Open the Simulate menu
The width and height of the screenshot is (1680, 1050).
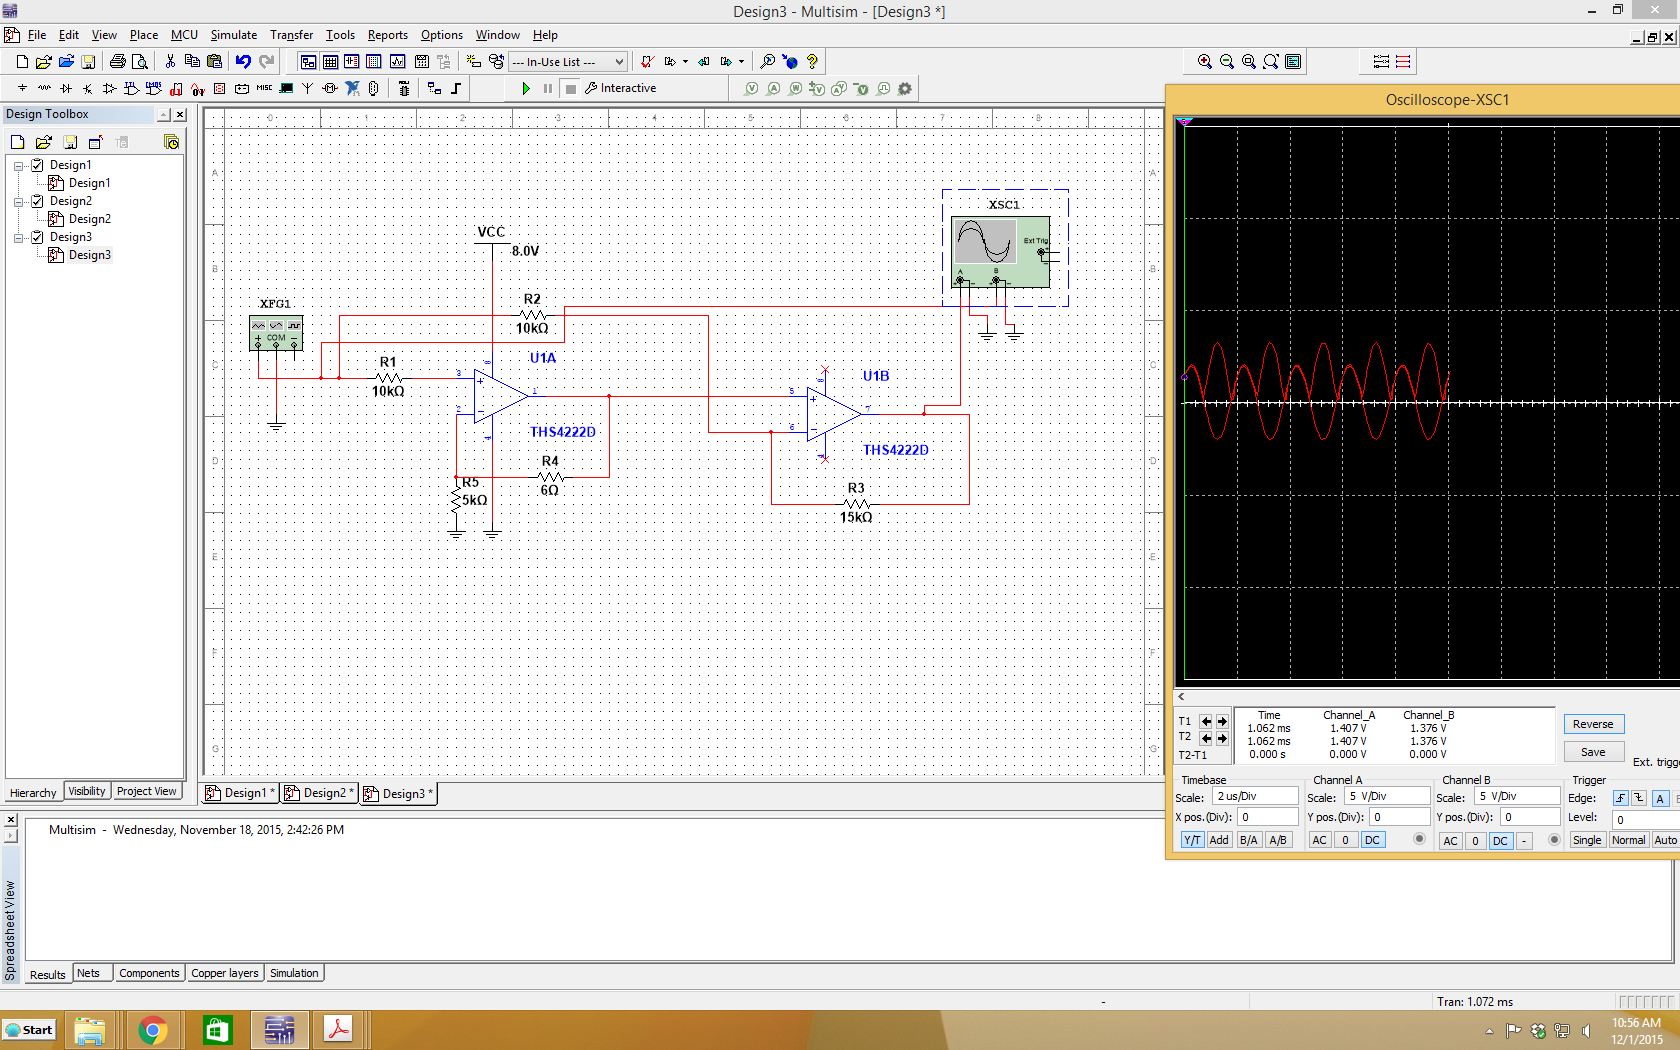point(234,35)
